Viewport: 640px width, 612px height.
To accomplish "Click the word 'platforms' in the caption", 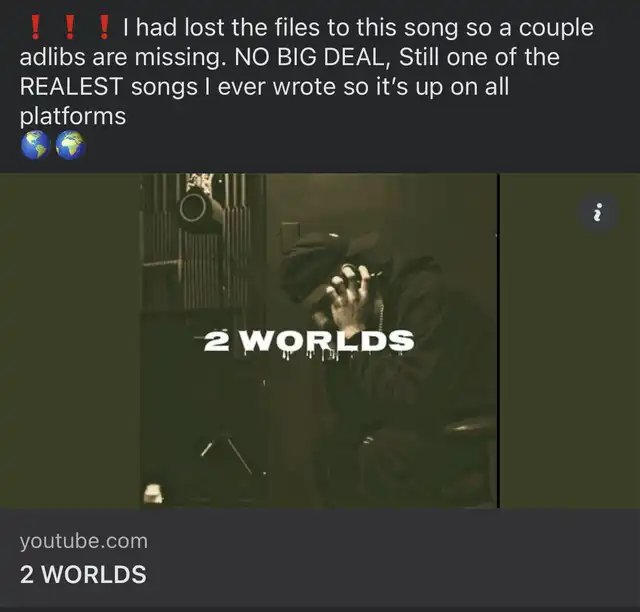I will (x=73, y=117).
